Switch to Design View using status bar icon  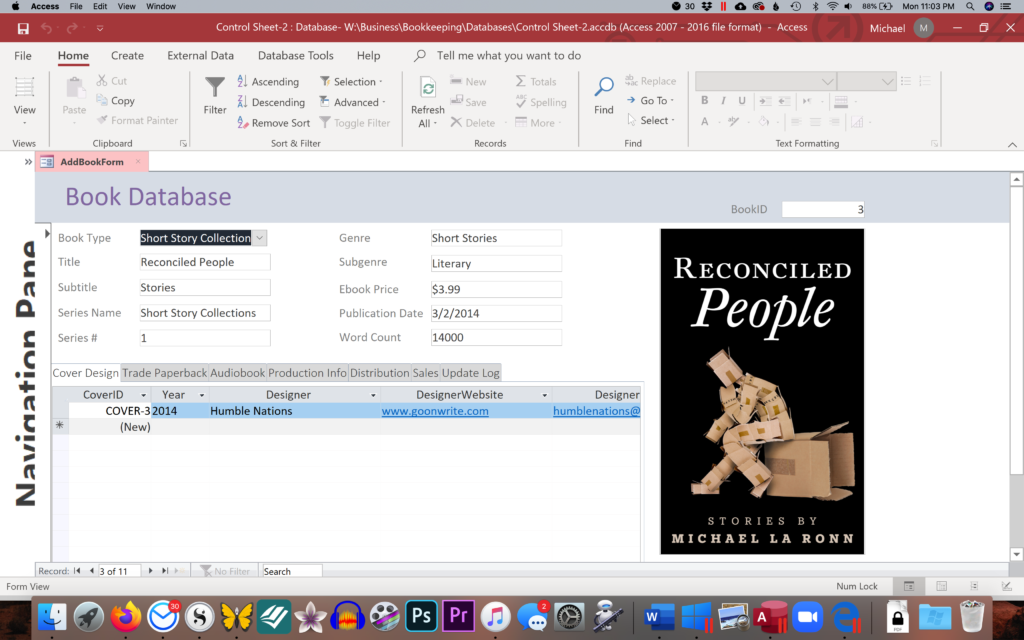1006,586
